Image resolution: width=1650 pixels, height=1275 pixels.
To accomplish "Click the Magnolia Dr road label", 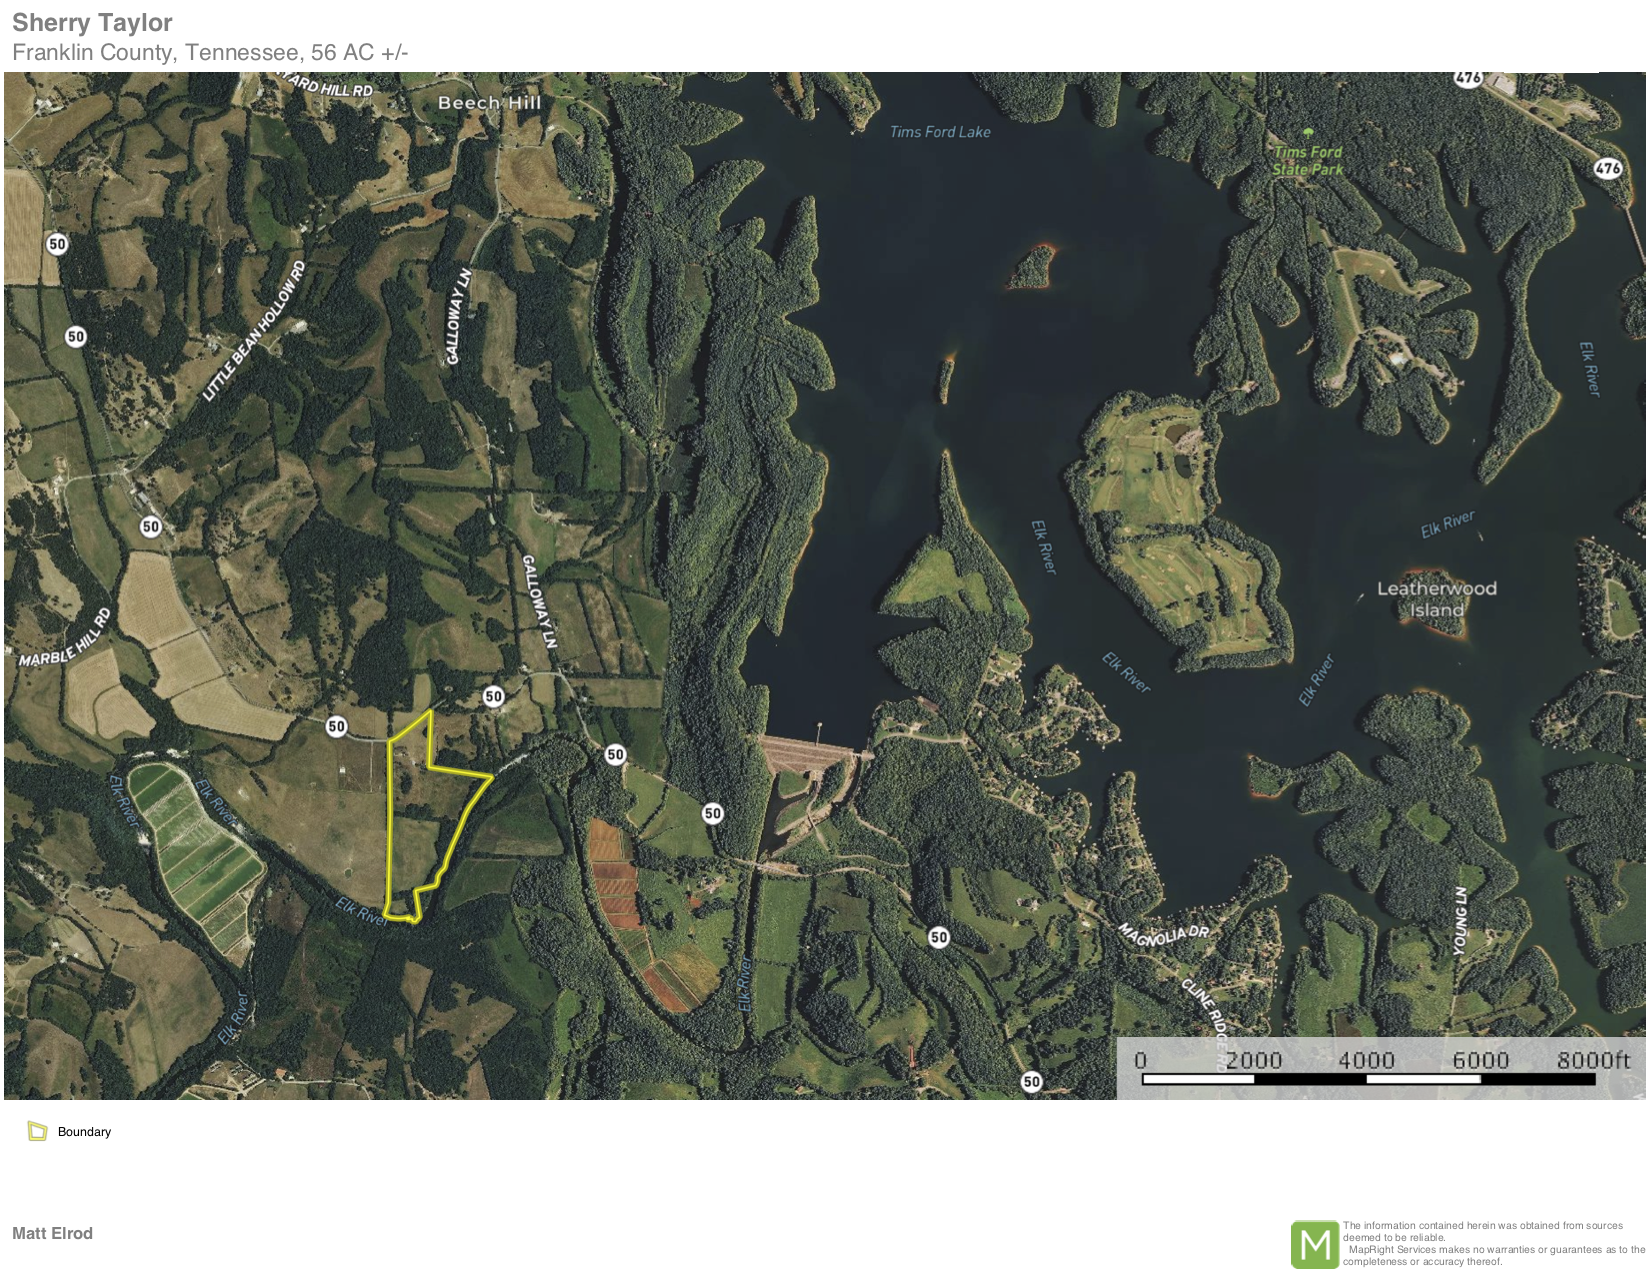I will click(1163, 935).
